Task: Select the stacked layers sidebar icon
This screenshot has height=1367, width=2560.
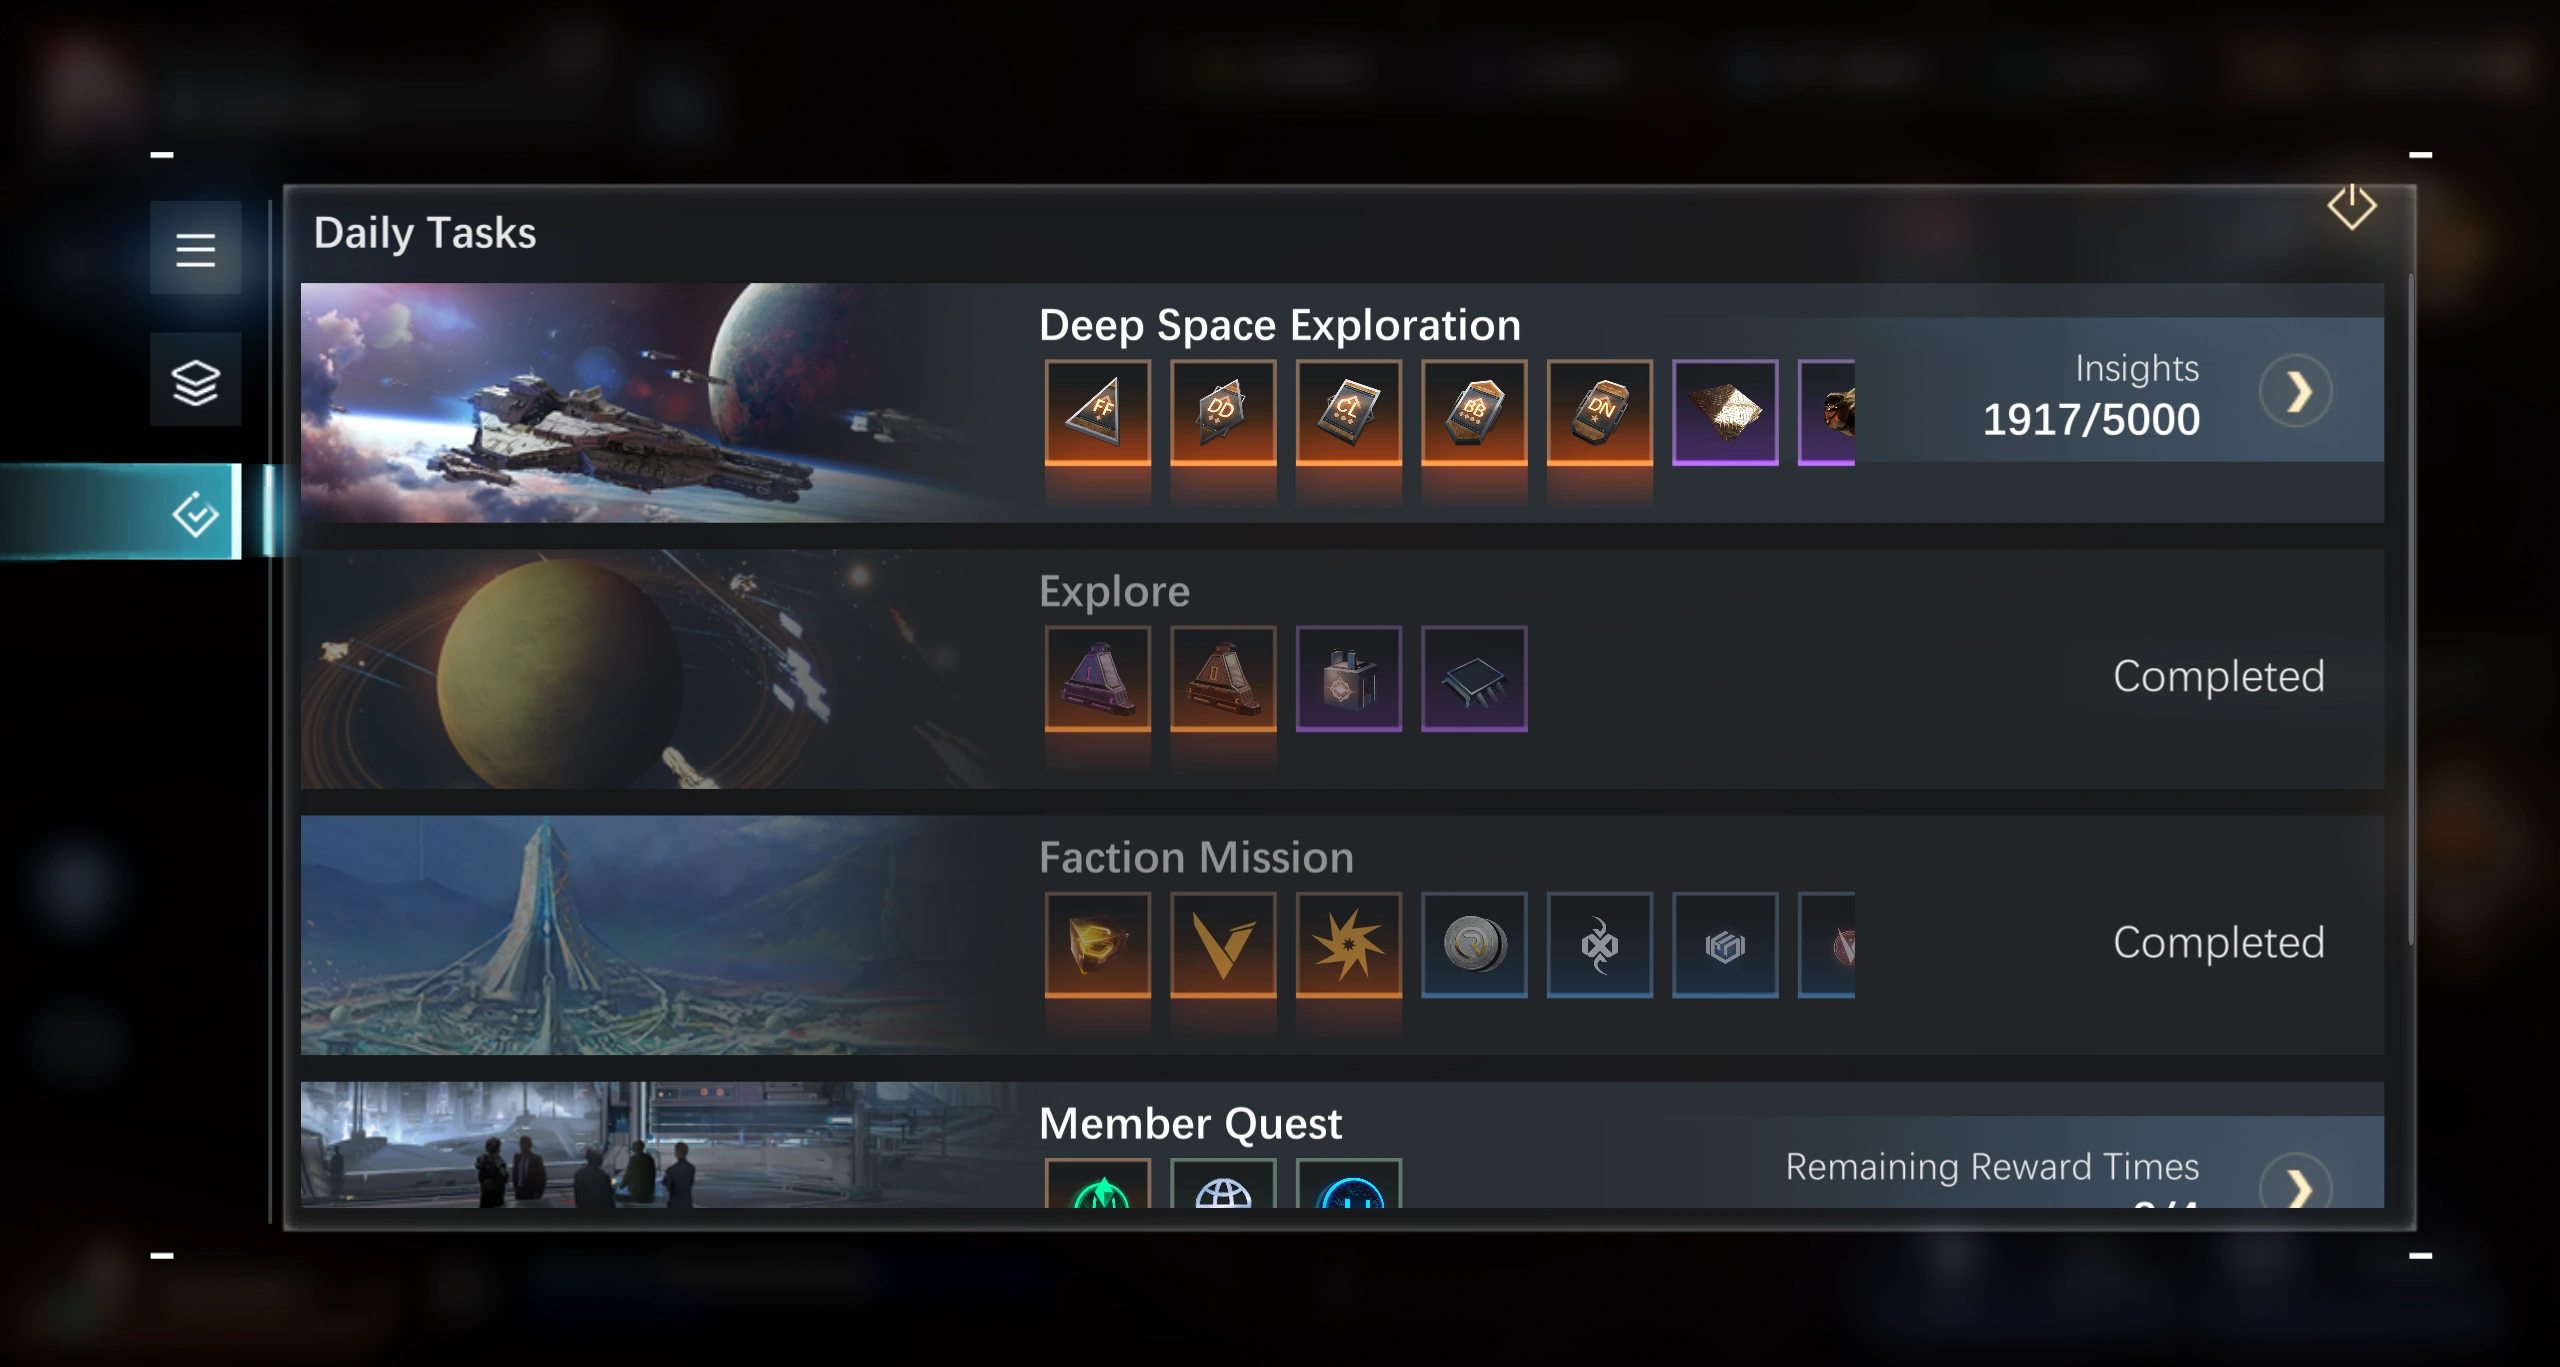Action: point(195,381)
